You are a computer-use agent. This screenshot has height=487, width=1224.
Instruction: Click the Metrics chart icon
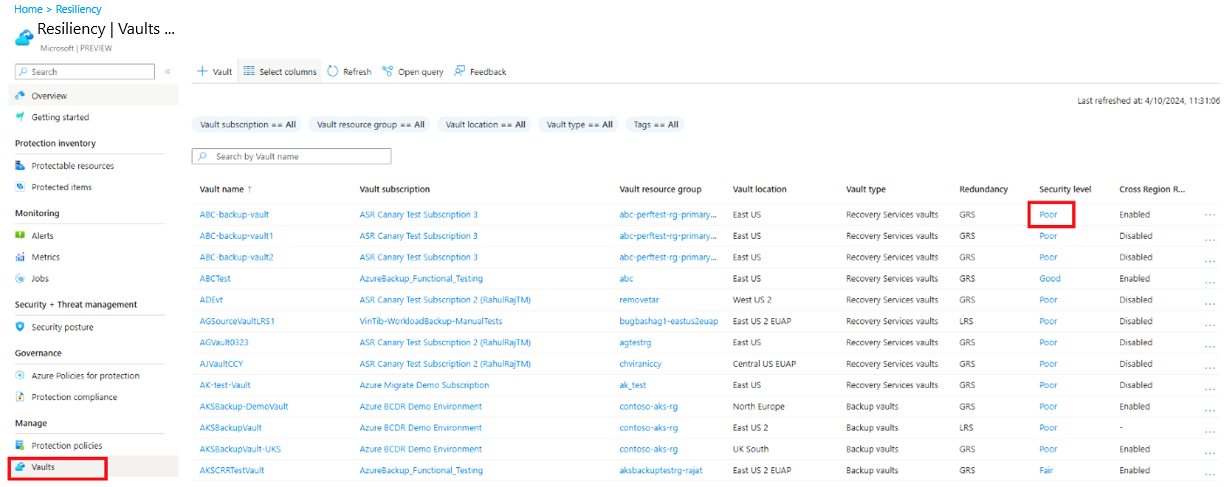tap(20, 257)
